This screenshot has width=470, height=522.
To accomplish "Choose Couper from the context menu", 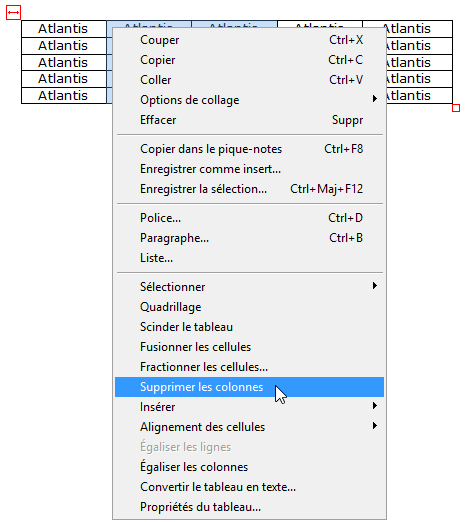I will 249,40.
